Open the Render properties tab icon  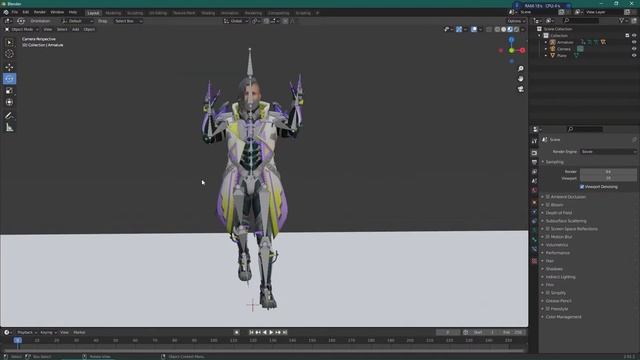pyautogui.click(x=534, y=153)
